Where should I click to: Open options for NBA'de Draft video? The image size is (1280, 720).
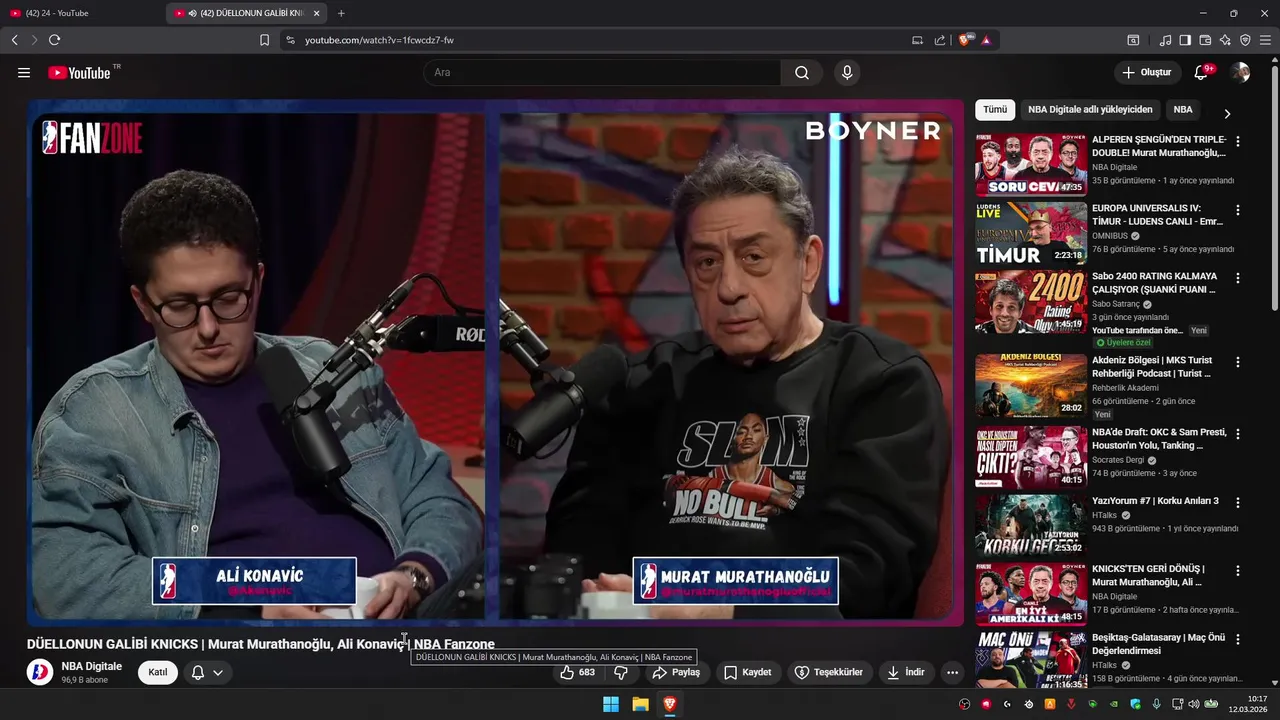[x=1238, y=434]
